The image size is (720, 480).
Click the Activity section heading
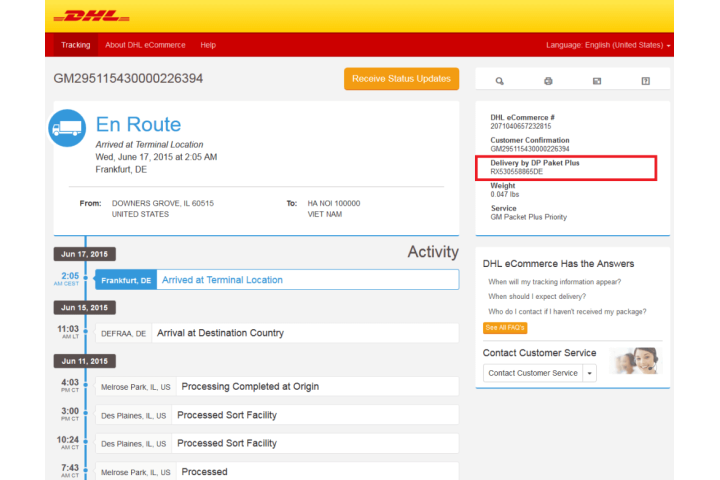[x=433, y=252]
